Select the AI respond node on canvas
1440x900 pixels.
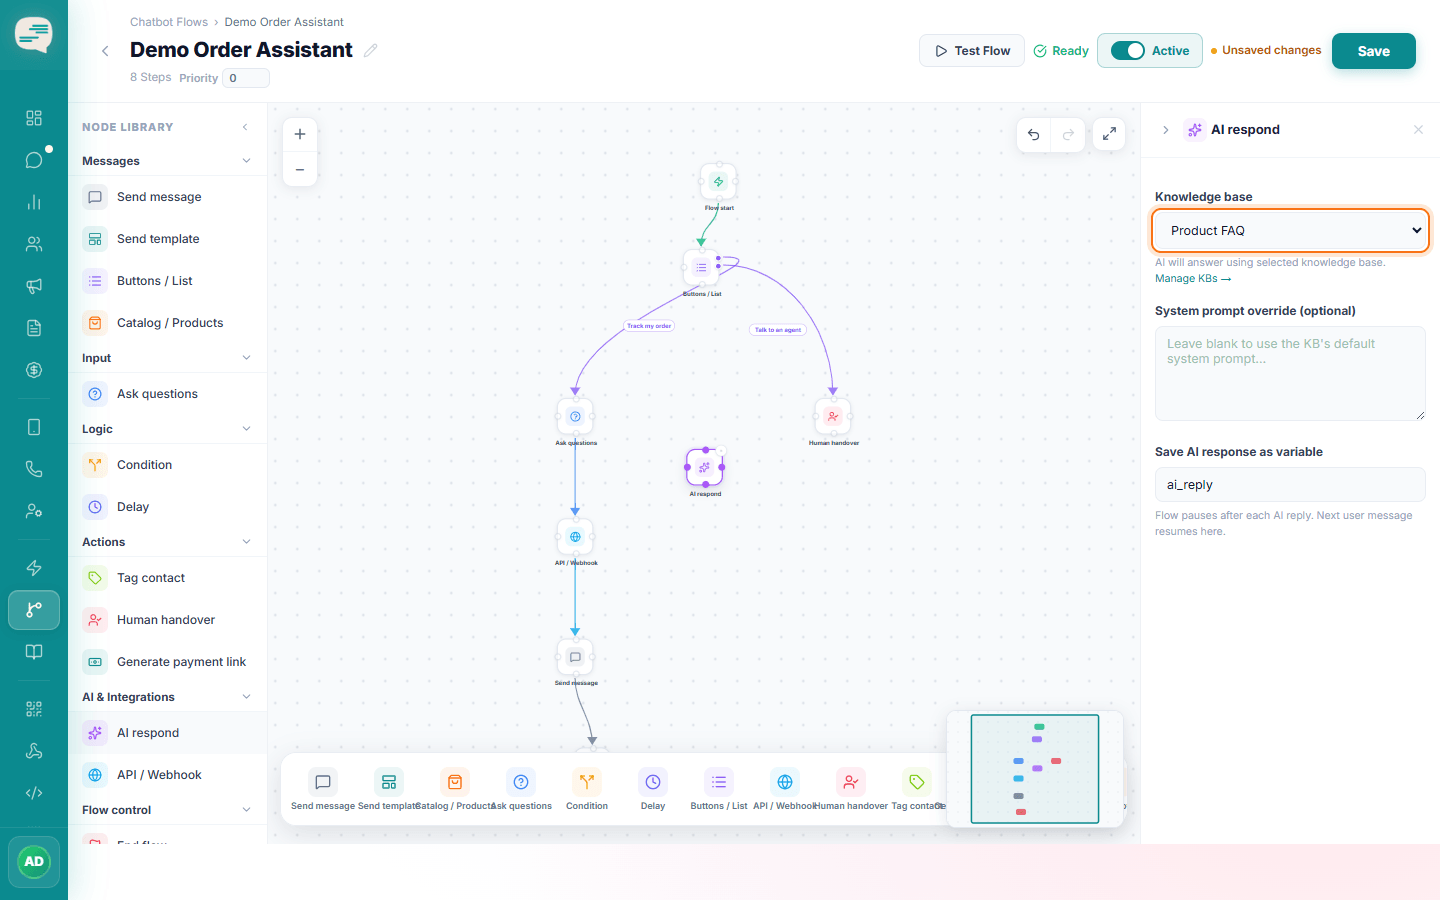click(x=705, y=467)
